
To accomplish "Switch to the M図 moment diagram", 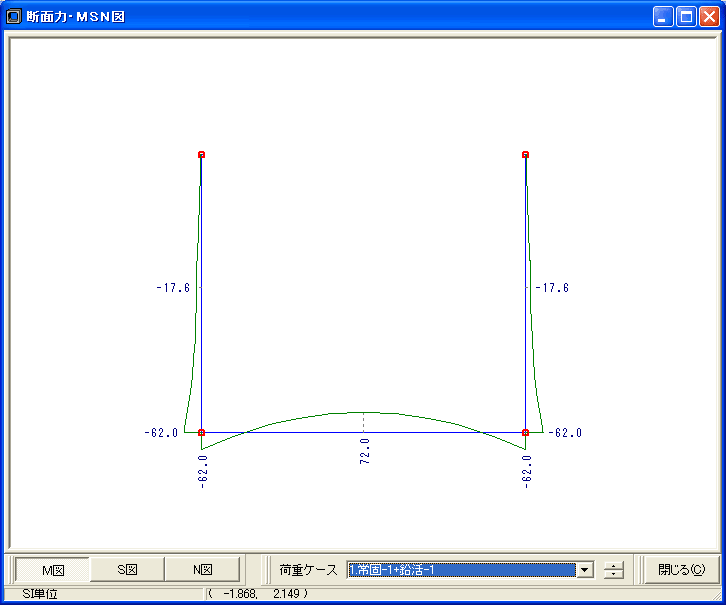I will (x=53, y=570).
